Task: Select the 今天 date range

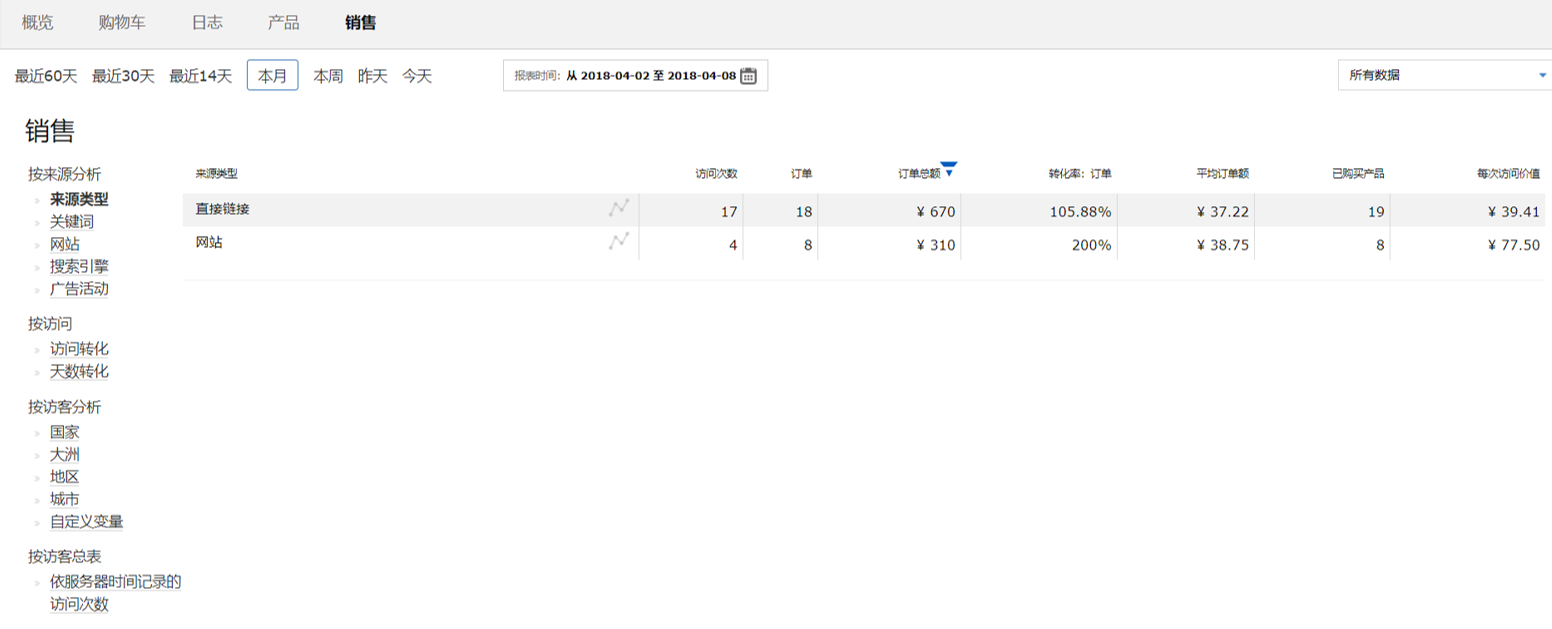Action: (x=417, y=76)
